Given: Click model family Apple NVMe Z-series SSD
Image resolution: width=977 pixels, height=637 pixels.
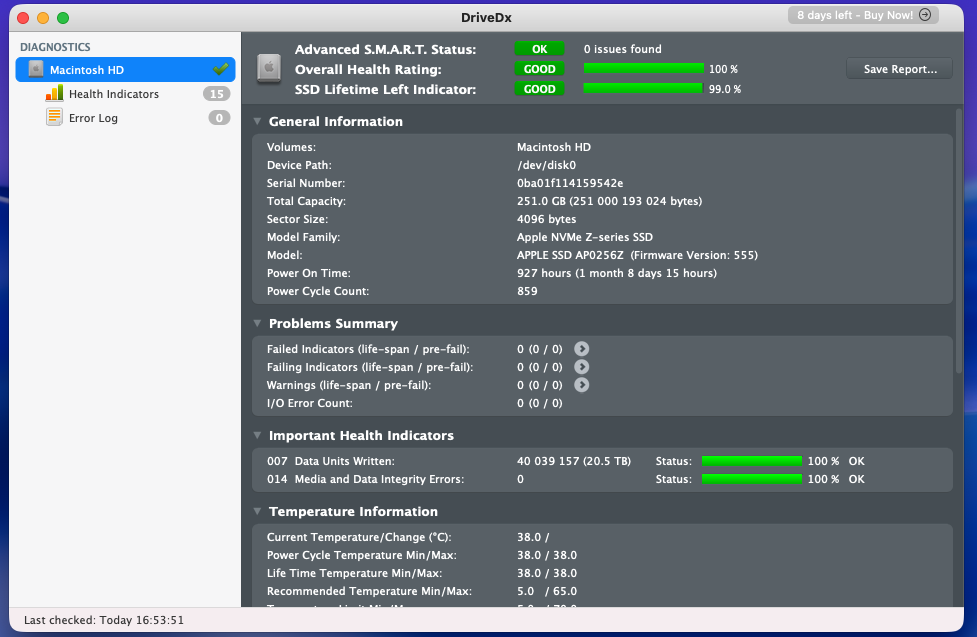Looking at the screenshot, I should click(584, 237).
